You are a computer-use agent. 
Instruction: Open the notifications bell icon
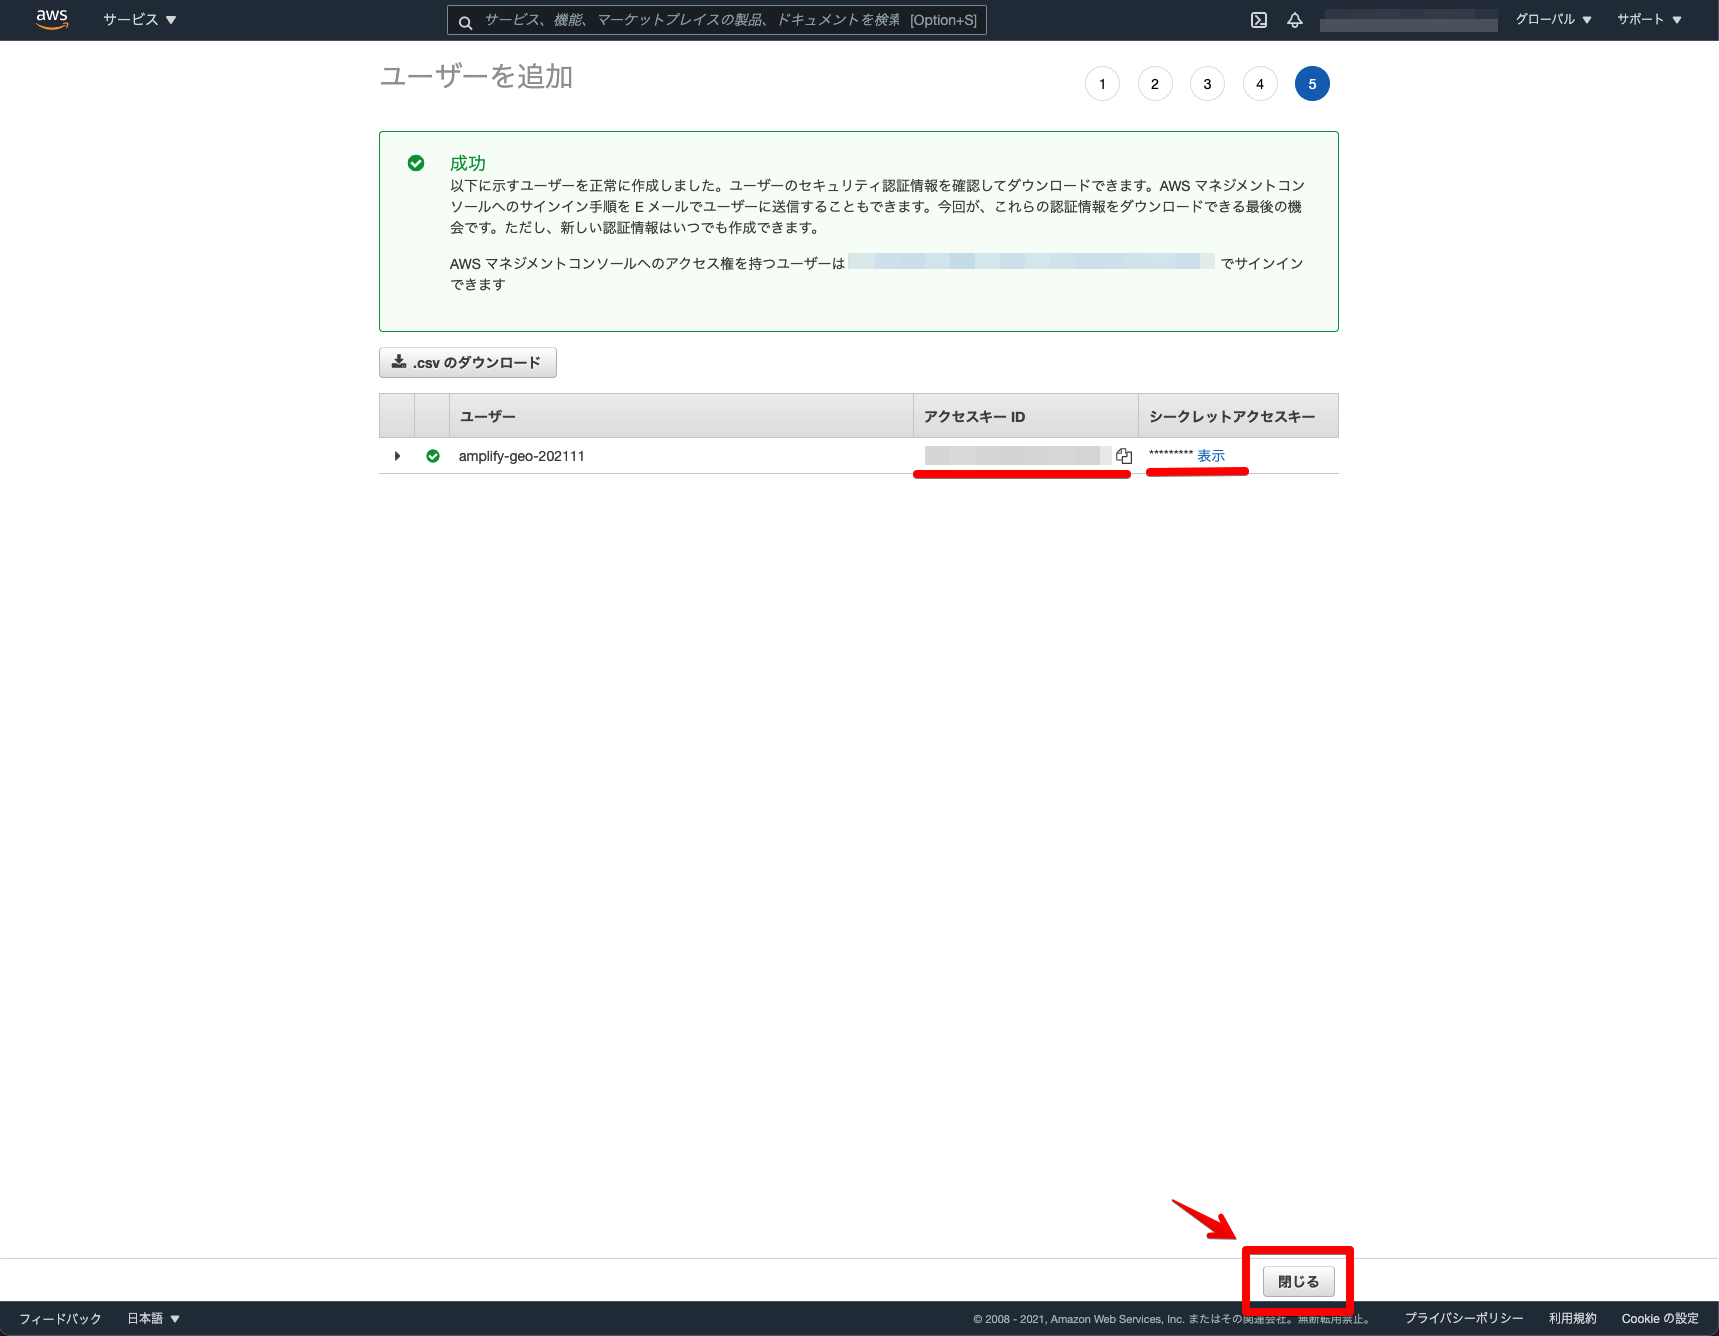coord(1295,20)
